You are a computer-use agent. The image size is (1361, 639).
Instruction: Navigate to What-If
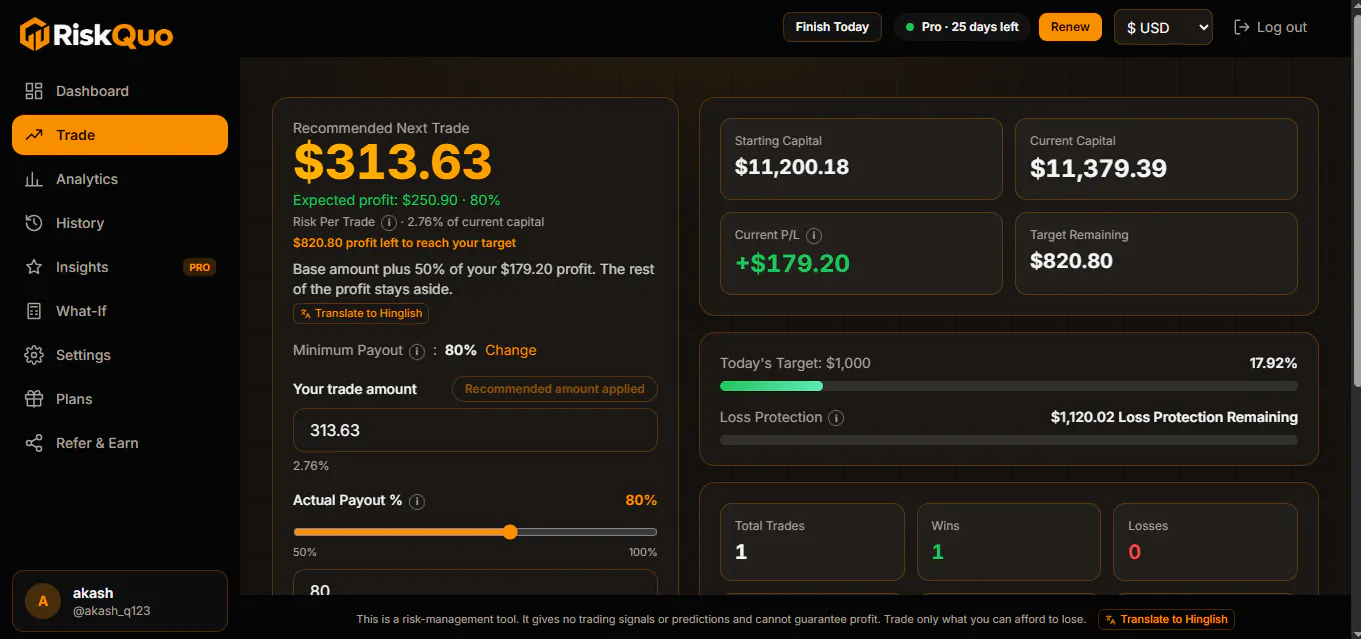(120, 311)
